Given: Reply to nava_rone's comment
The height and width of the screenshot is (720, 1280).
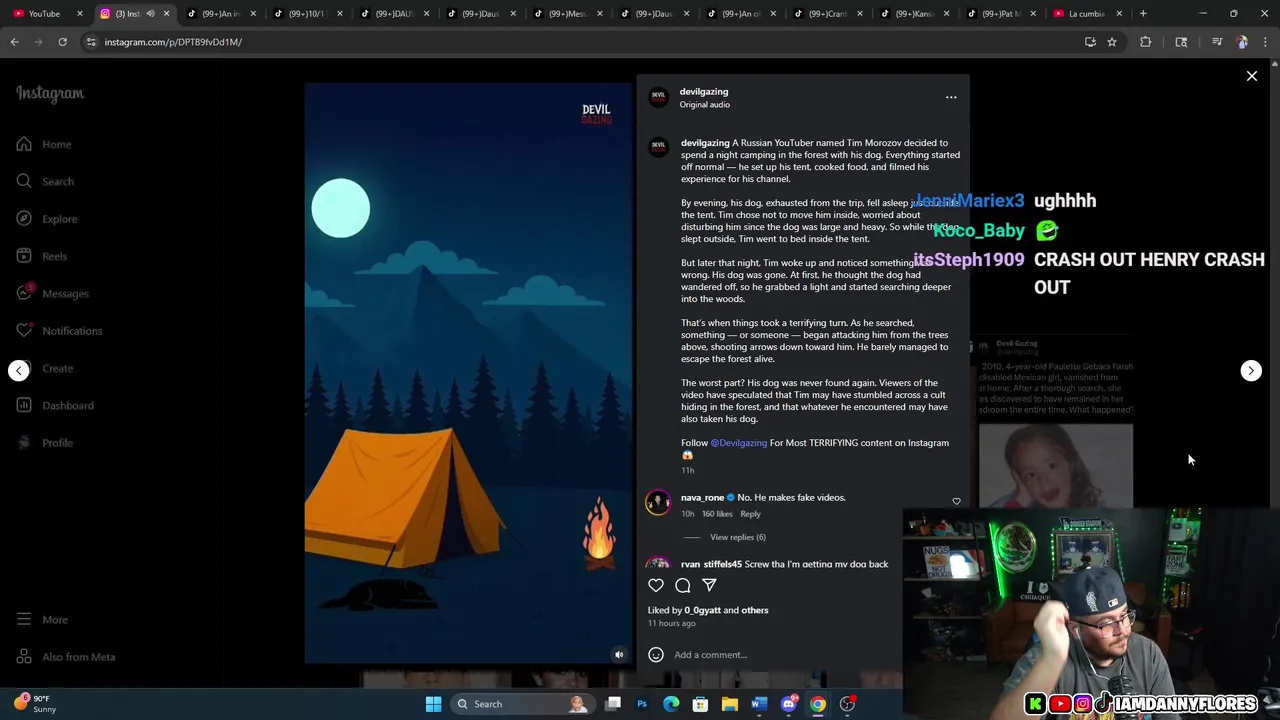Looking at the screenshot, I should pyautogui.click(x=750, y=514).
